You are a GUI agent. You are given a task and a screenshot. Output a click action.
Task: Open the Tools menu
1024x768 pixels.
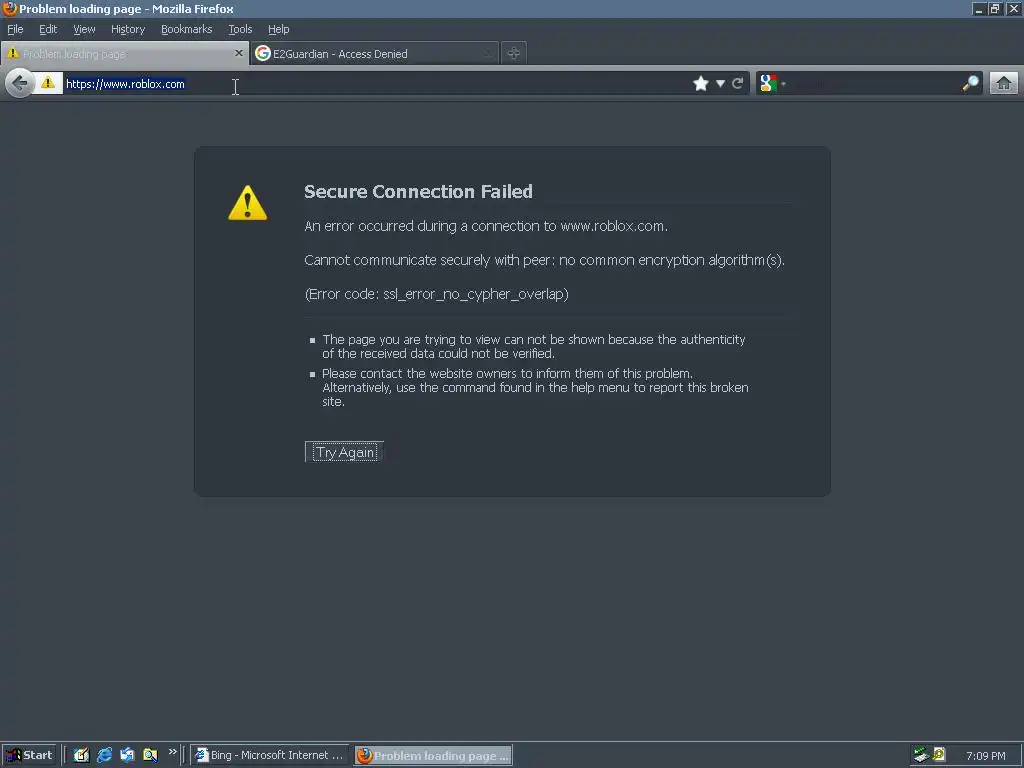tap(240, 29)
